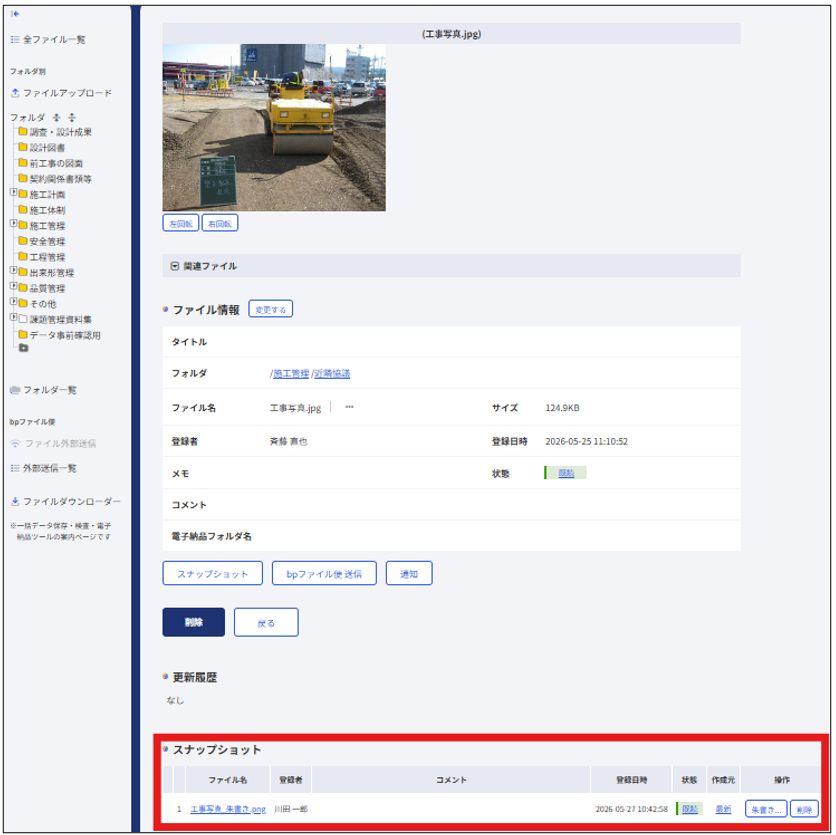Click 朱書き... button in snapshot row
Viewport: 836px width, 835px height.
(x=766, y=809)
